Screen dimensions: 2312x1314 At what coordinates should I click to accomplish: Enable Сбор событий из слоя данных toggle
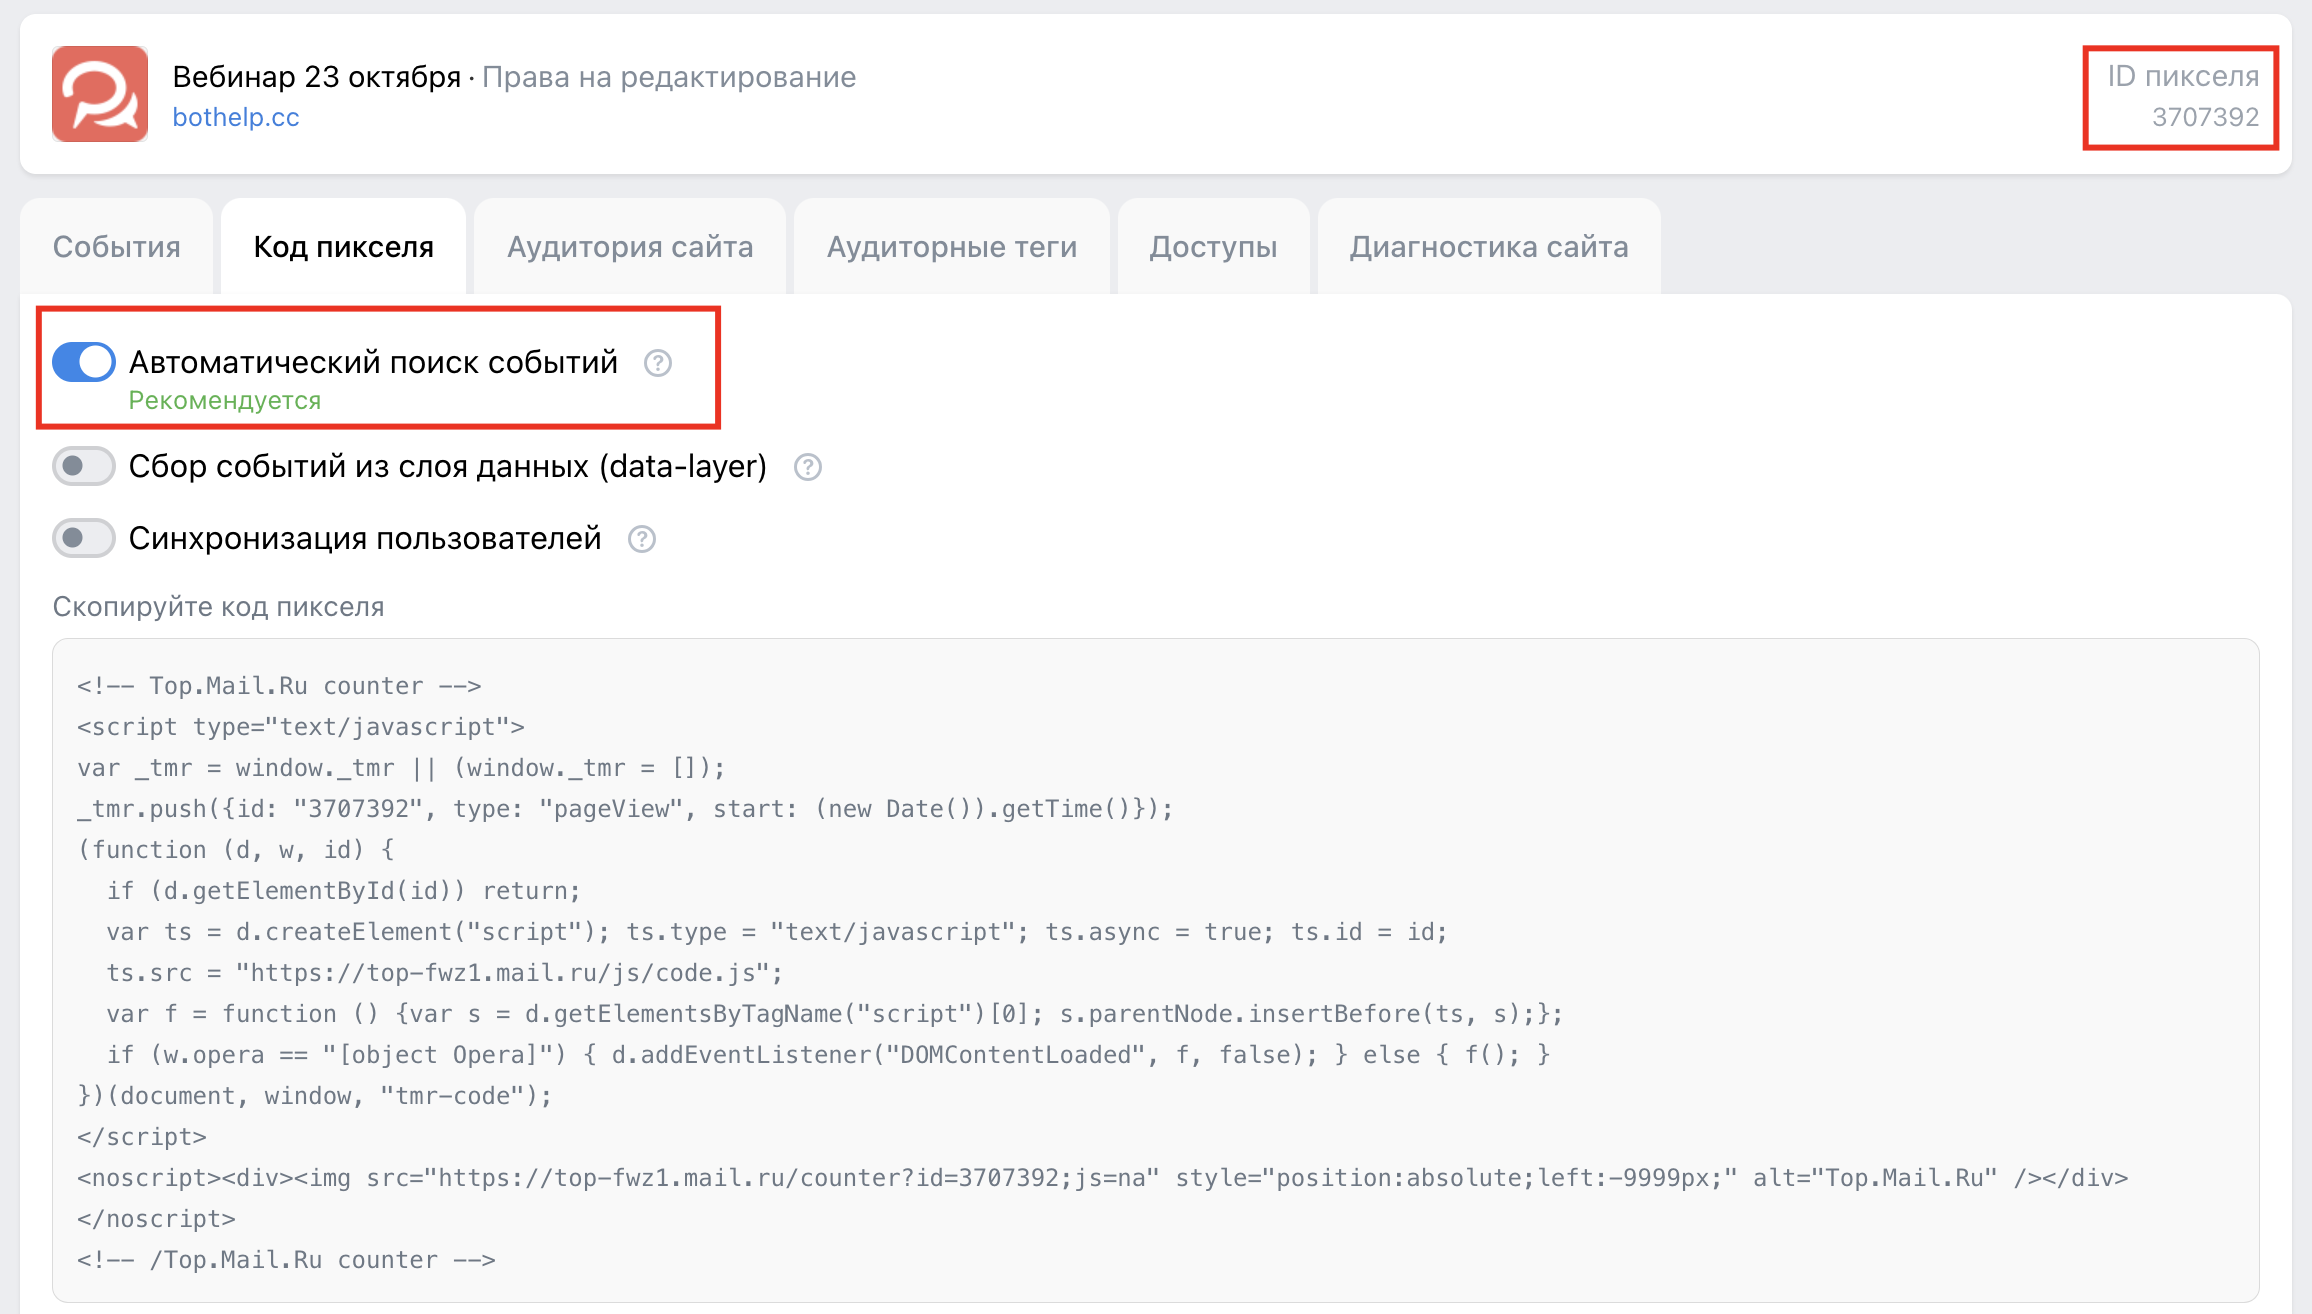click(84, 466)
